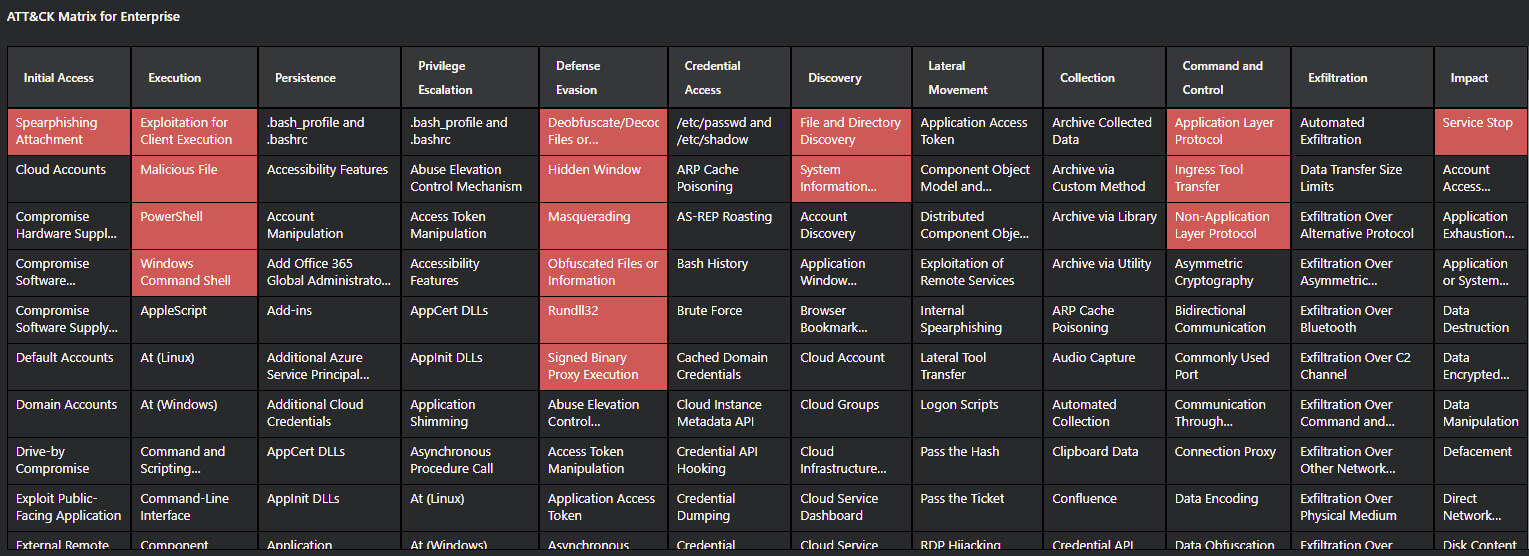Select Account Manipulation under Persistence

[330, 226]
